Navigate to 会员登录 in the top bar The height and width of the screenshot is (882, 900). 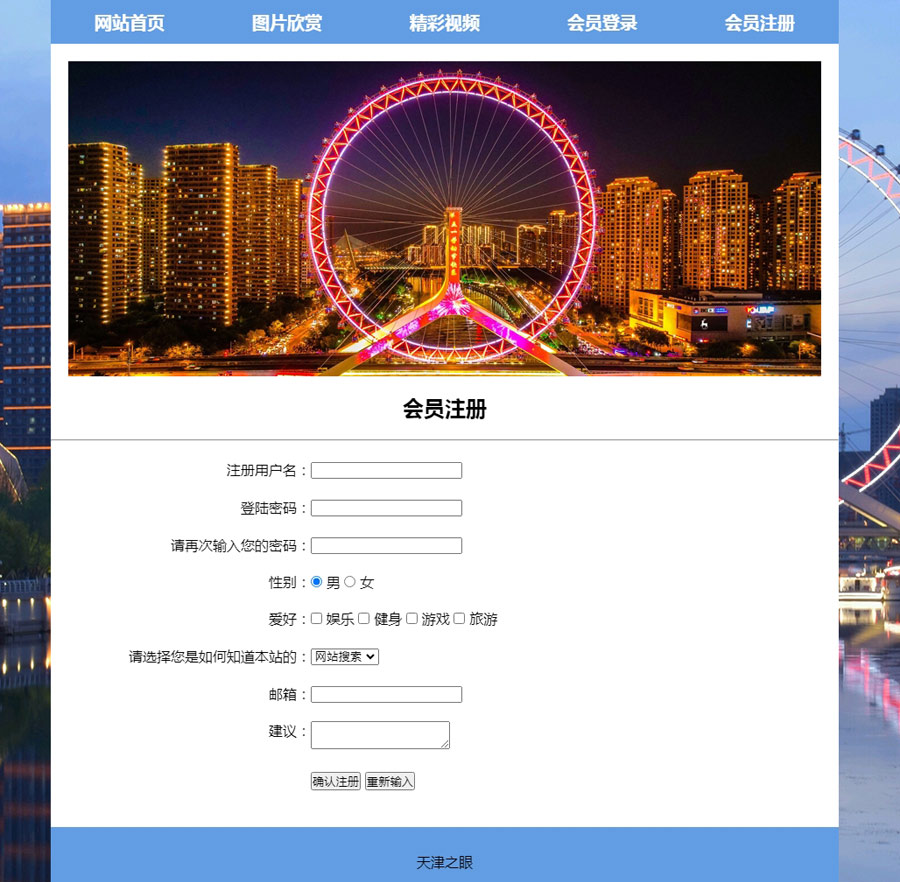click(x=602, y=23)
